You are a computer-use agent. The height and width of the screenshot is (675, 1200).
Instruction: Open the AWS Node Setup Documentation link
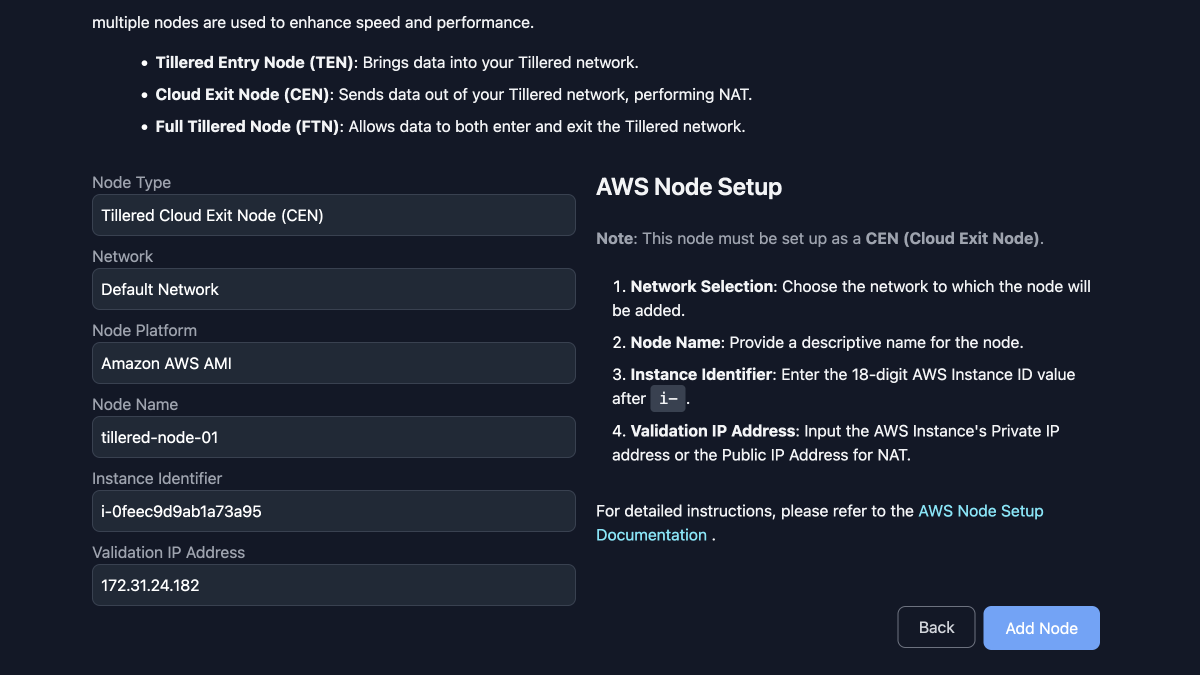pos(980,510)
